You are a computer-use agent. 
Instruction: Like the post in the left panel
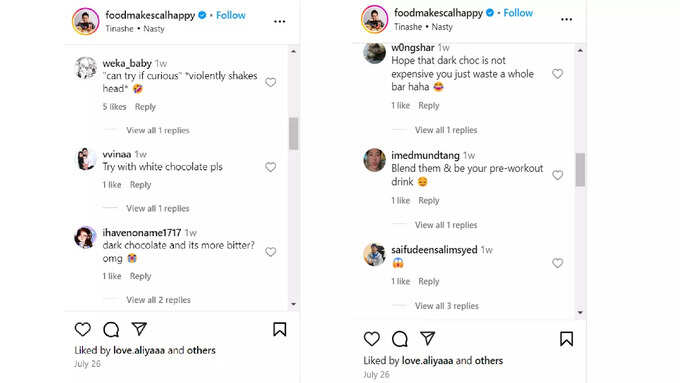(x=82, y=329)
